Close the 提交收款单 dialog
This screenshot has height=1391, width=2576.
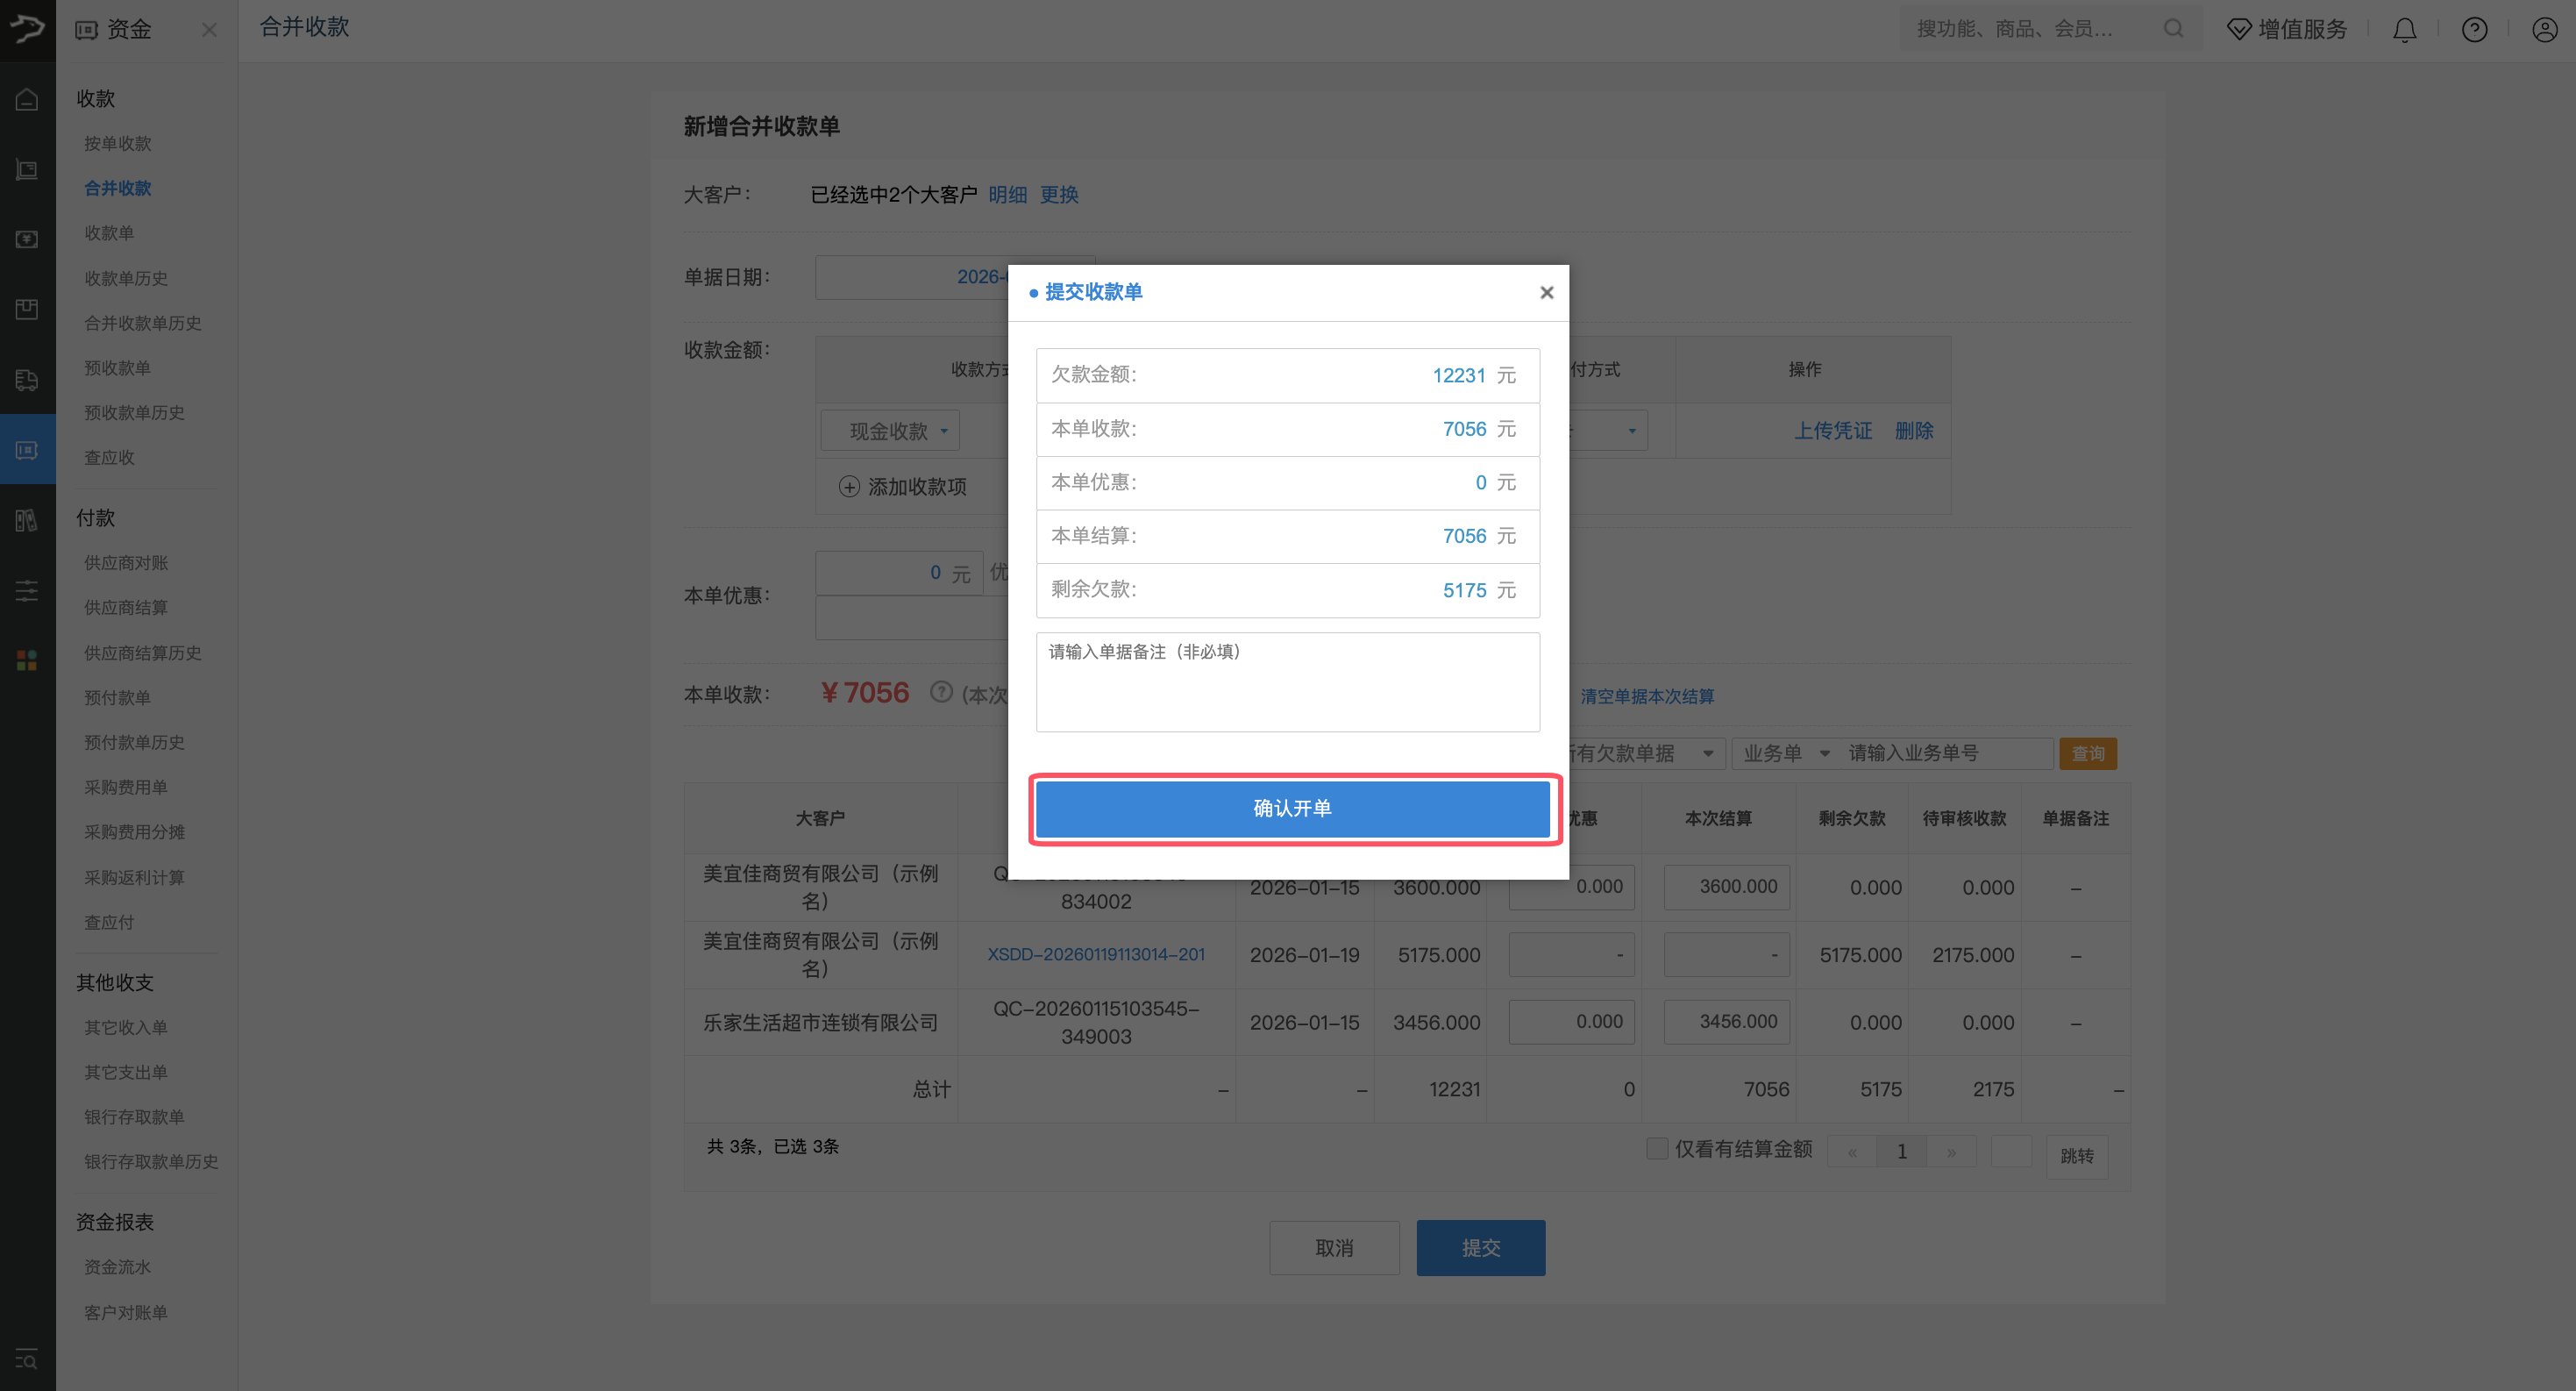(1546, 292)
